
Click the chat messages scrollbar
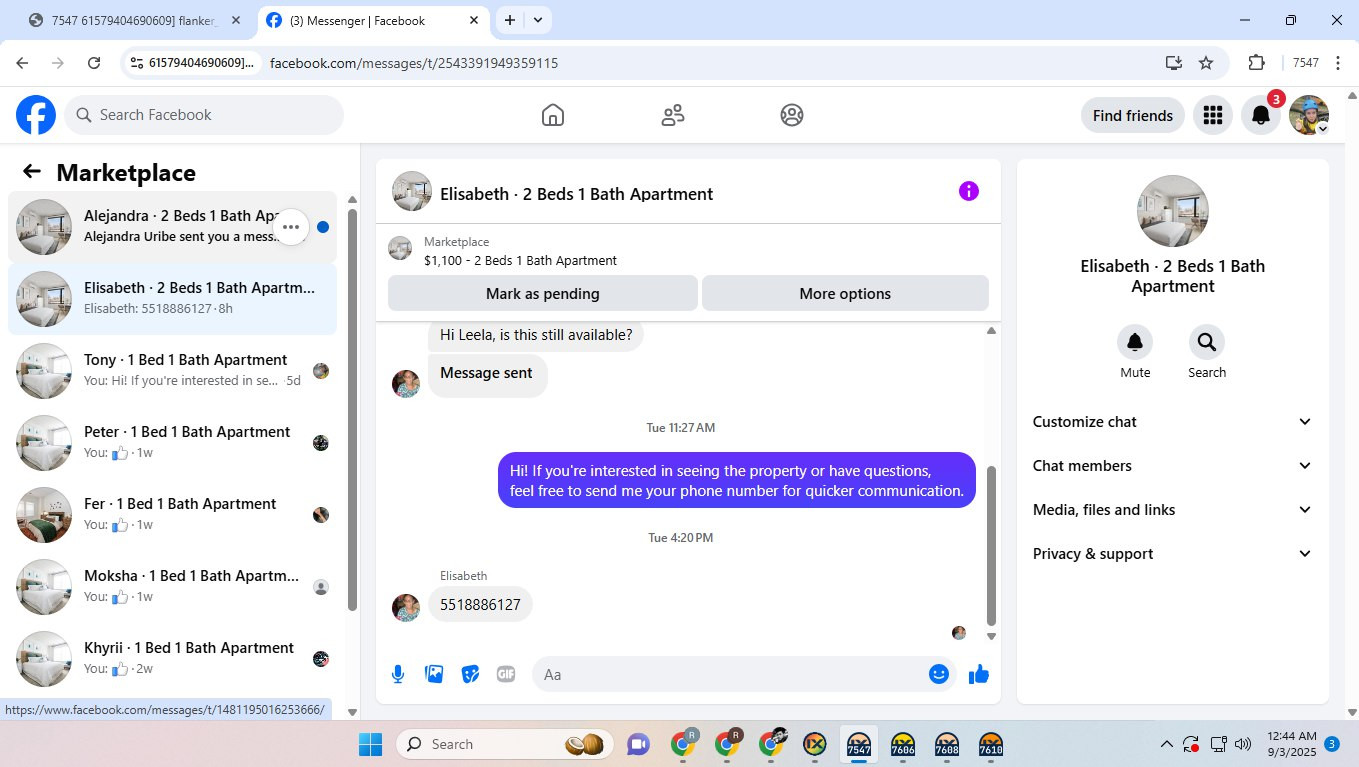[x=991, y=545]
